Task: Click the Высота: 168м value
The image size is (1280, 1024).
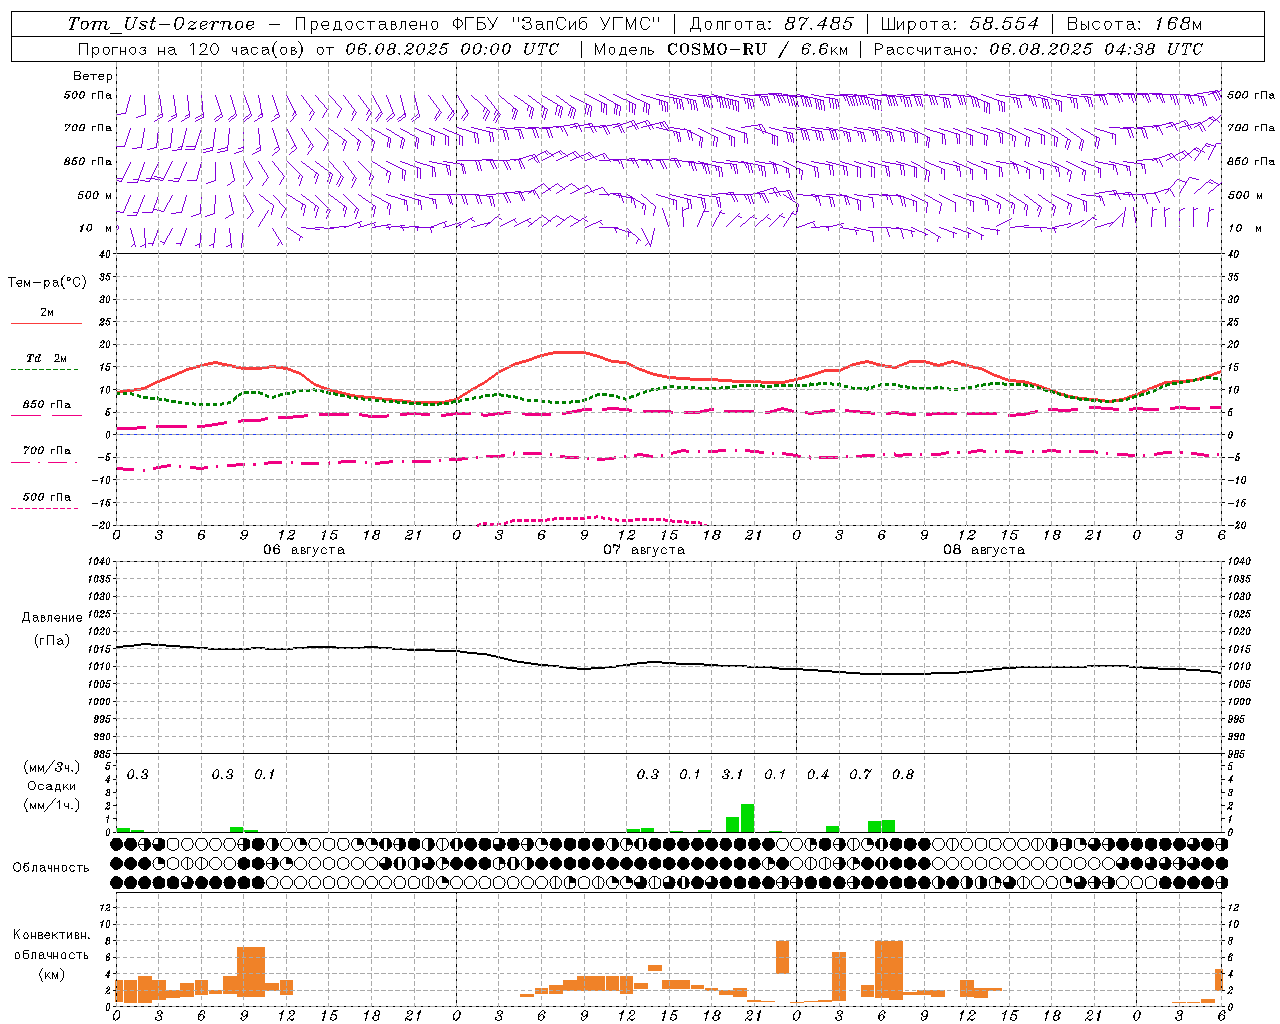Action: (1135, 24)
